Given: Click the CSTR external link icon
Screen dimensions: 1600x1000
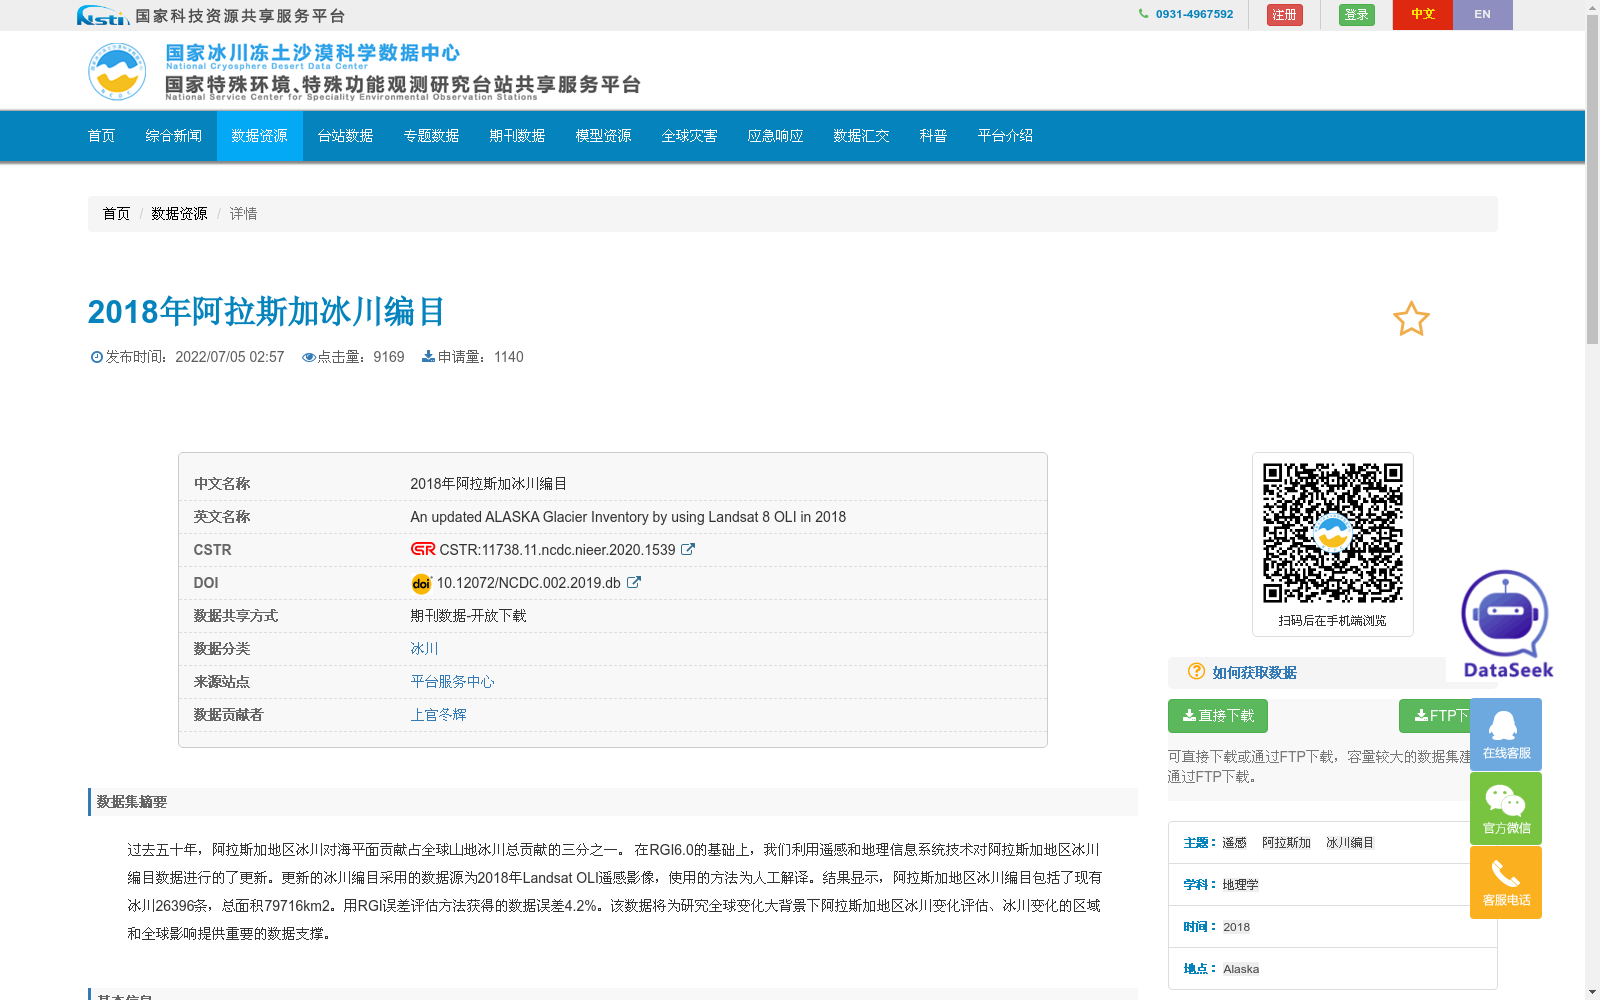Looking at the screenshot, I should tap(688, 549).
